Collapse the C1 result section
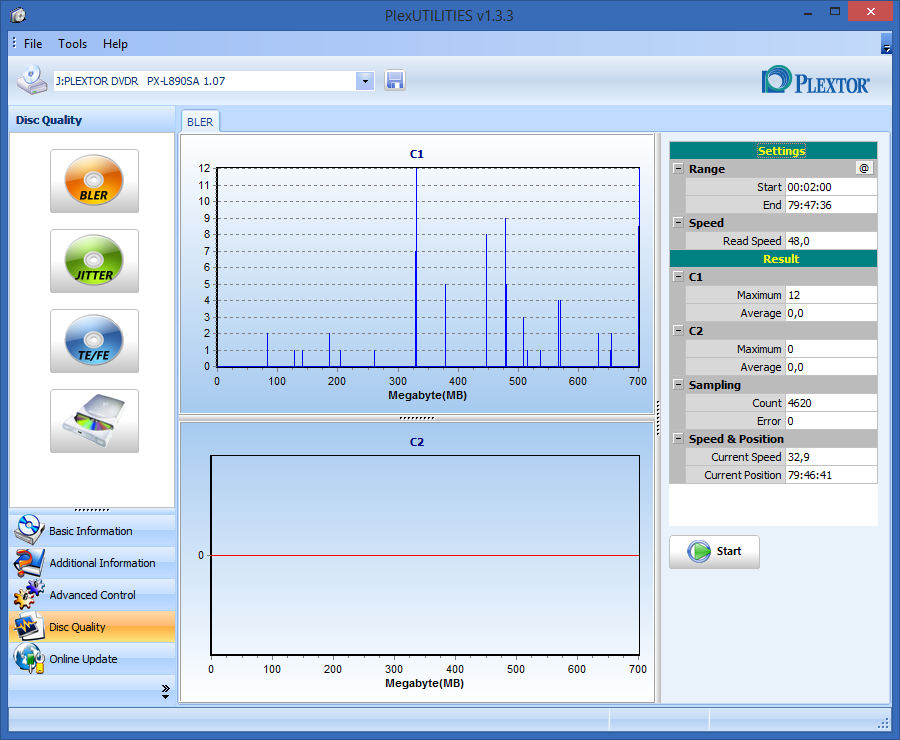The image size is (900, 740). coord(678,276)
